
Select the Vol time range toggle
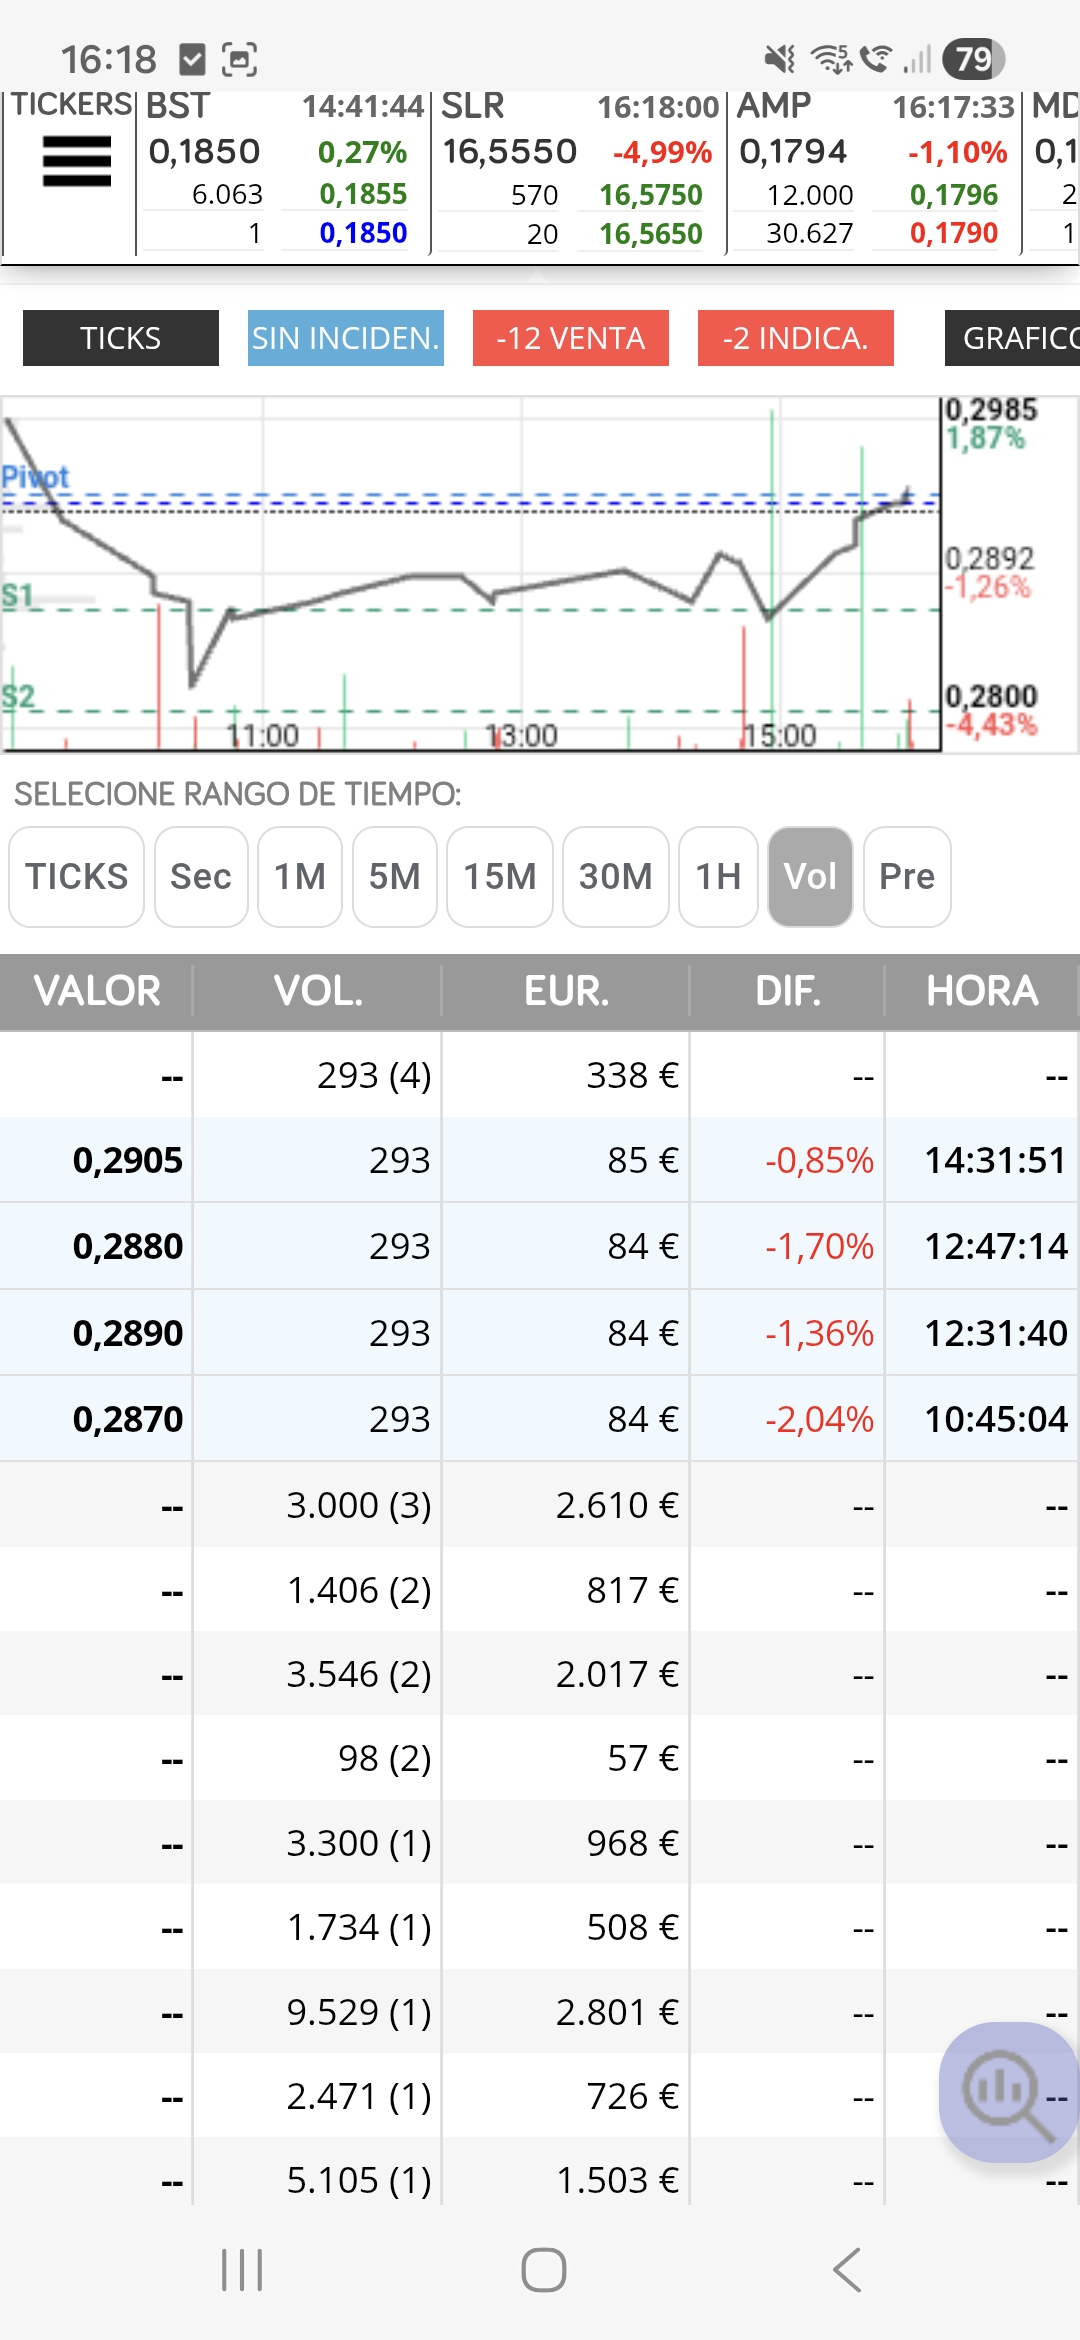pos(810,877)
